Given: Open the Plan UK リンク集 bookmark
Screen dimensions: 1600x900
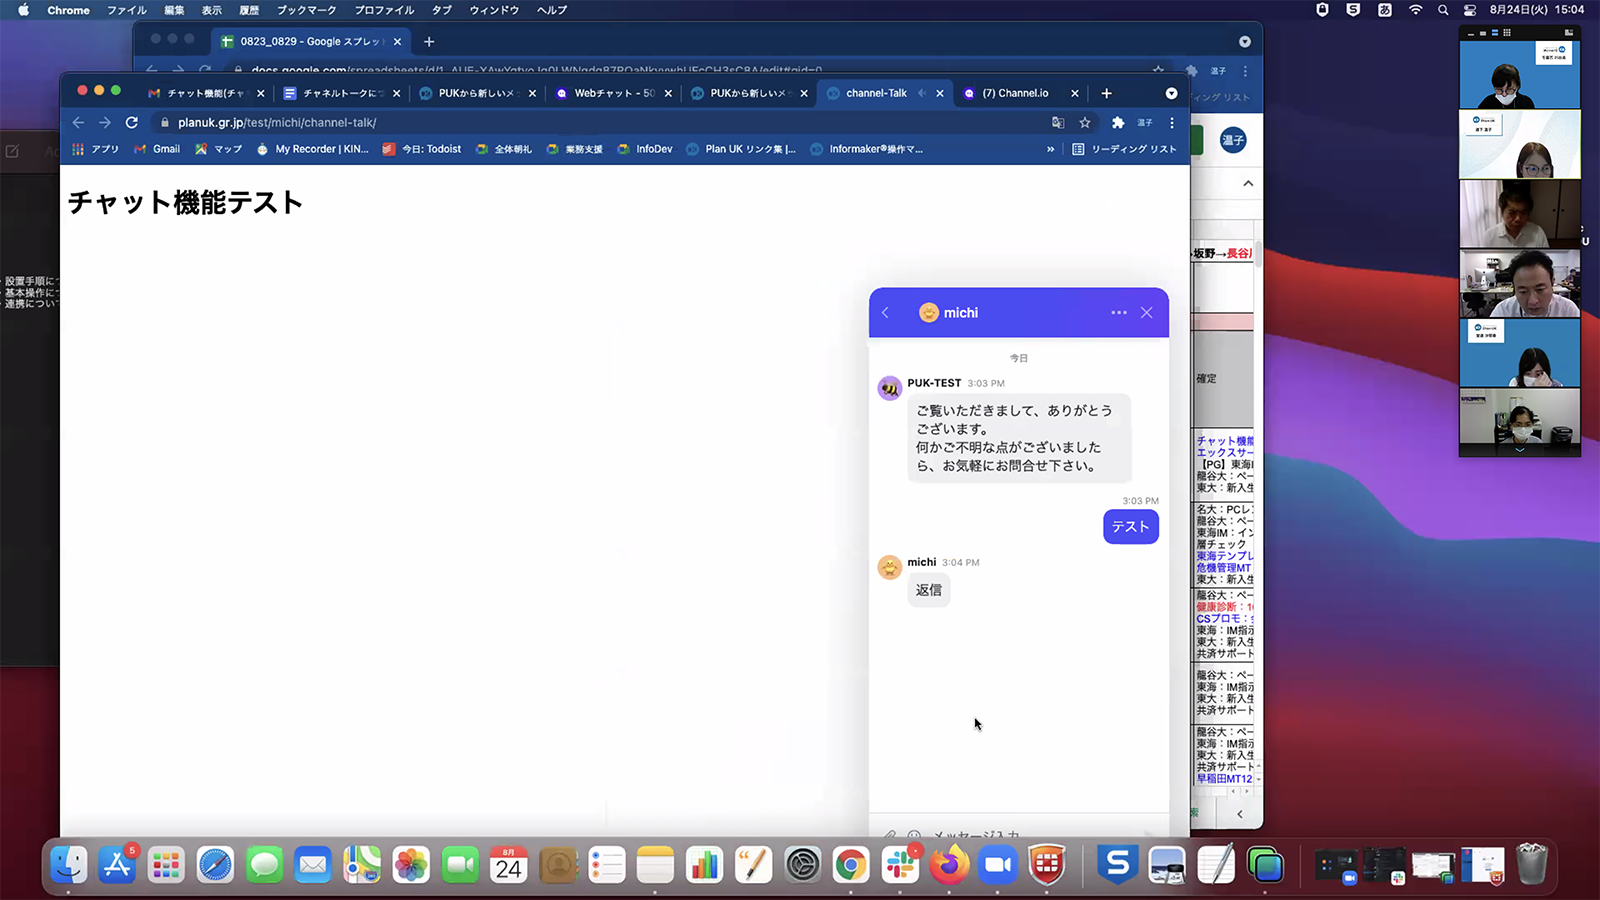Looking at the screenshot, I should click(741, 149).
